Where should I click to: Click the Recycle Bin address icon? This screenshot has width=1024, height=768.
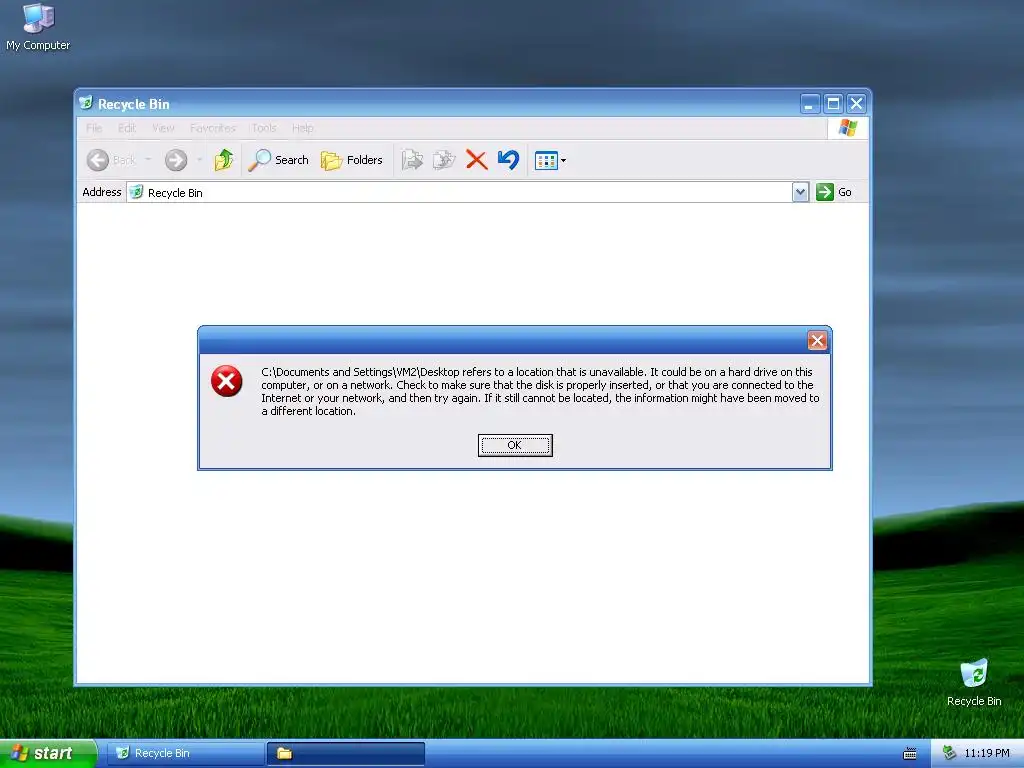click(x=136, y=192)
